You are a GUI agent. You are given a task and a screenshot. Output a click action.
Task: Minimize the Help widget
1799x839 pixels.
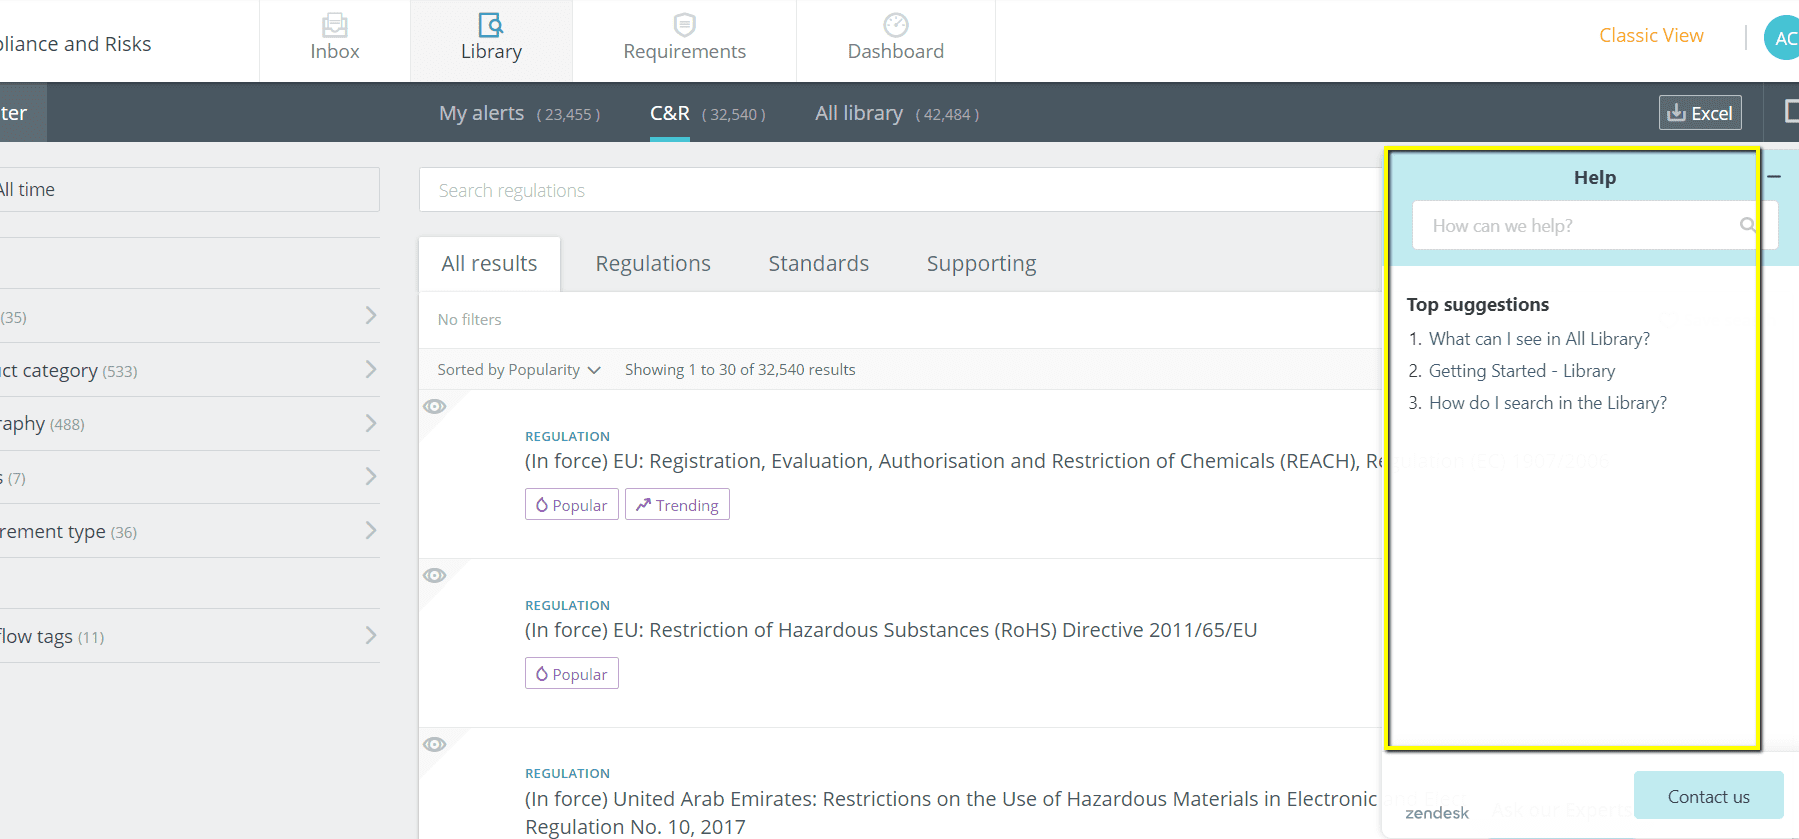click(1774, 177)
